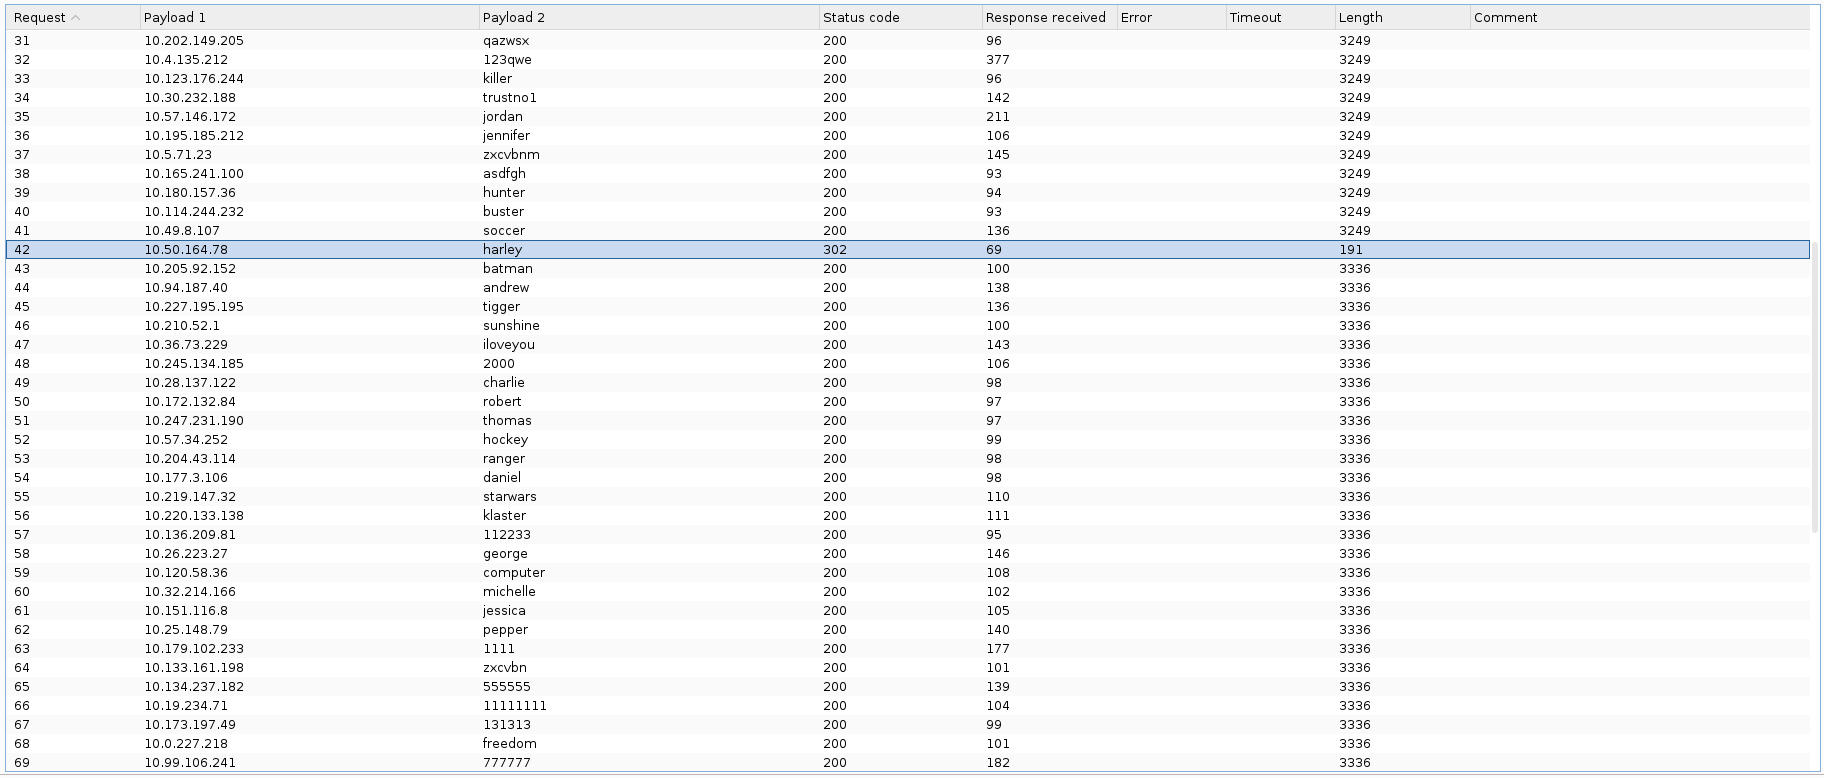Viewport: 1824px width, 778px height.
Task: Select request 56 with payload klaster
Action: coord(504,516)
